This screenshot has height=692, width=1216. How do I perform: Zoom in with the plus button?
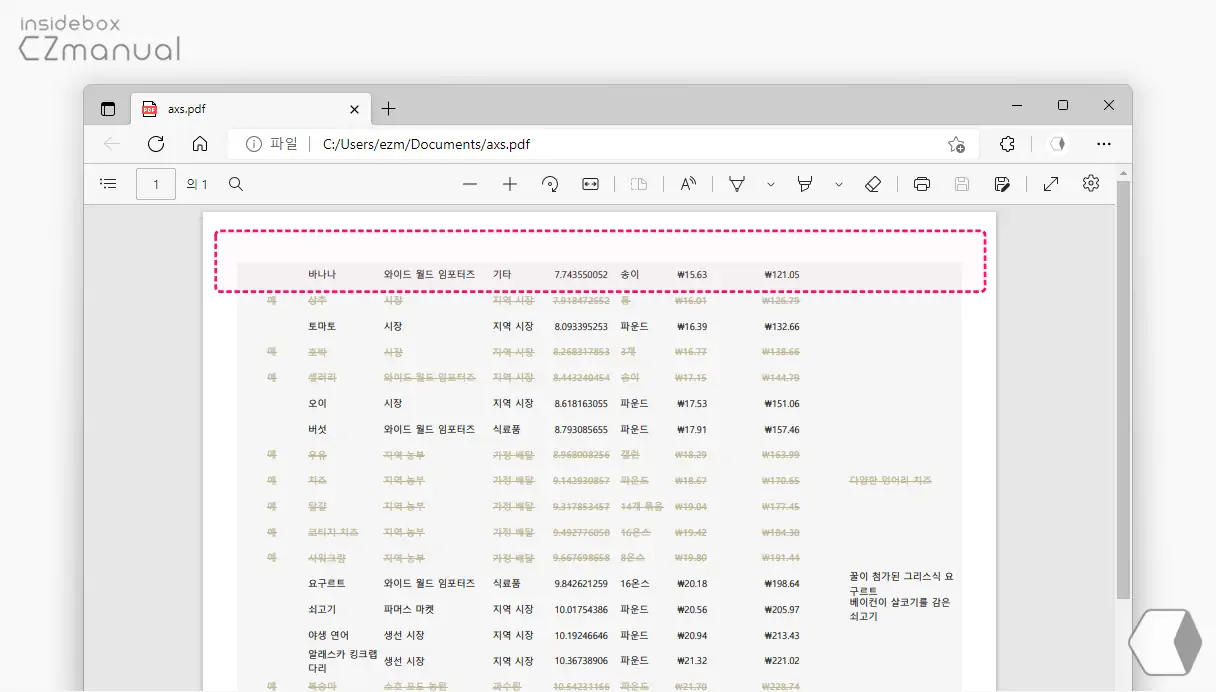[x=510, y=184]
